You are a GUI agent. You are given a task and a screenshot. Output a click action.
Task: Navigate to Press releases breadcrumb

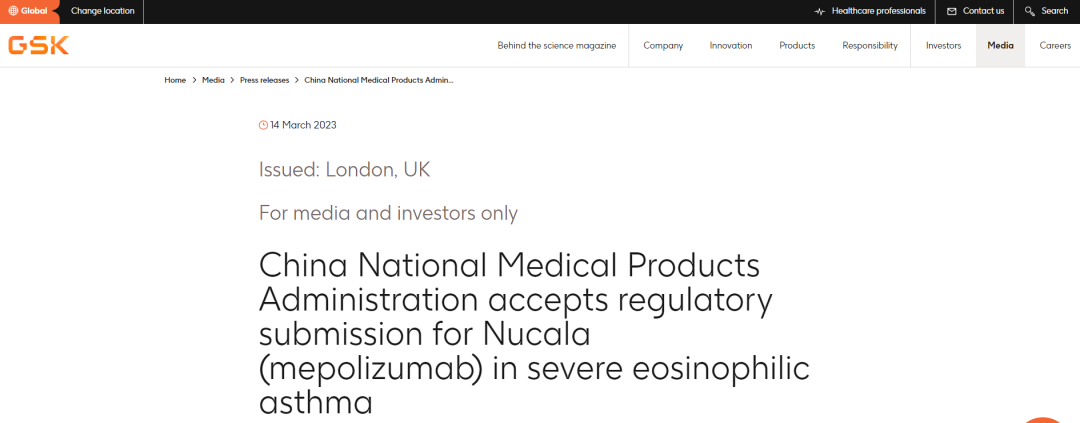265,79
